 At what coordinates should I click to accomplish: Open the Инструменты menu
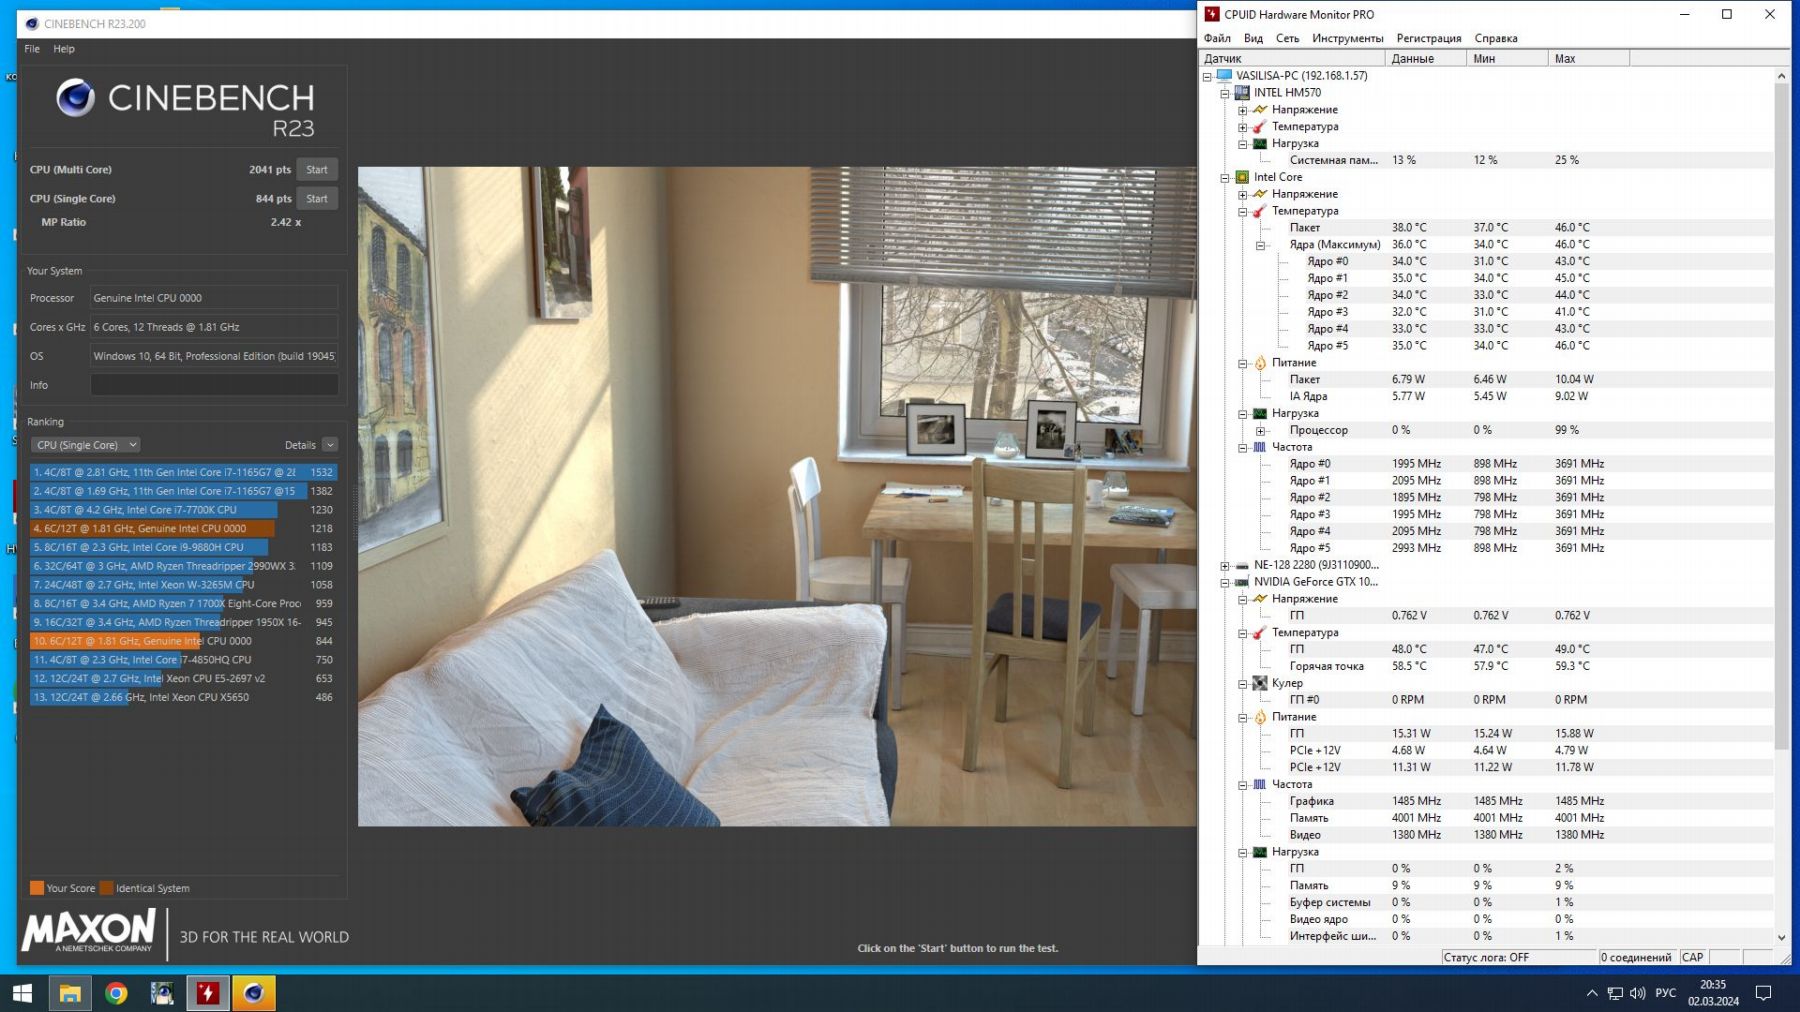(x=1347, y=38)
